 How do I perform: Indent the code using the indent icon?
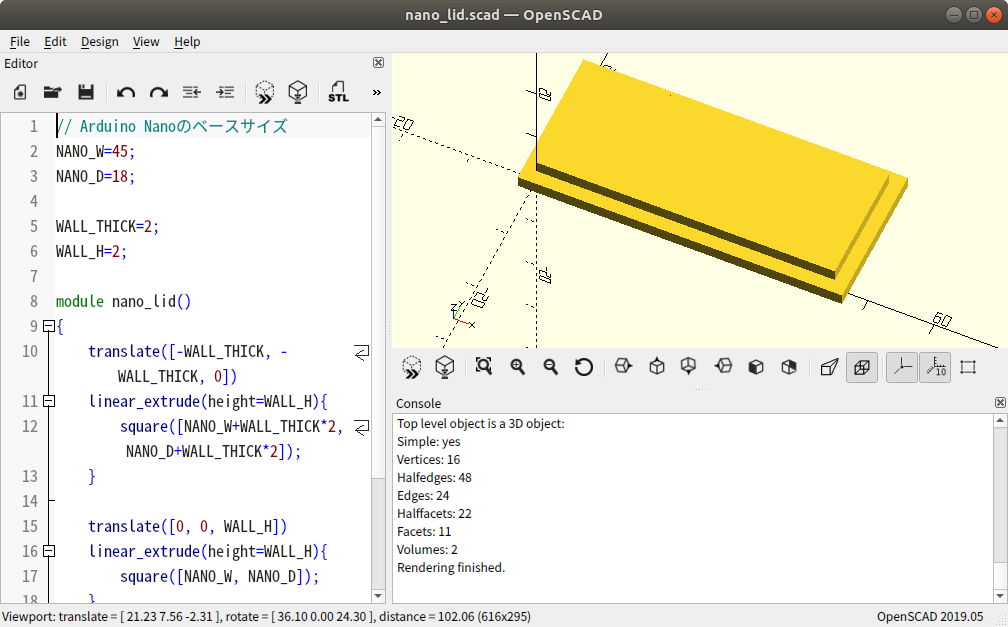pos(225,91)
